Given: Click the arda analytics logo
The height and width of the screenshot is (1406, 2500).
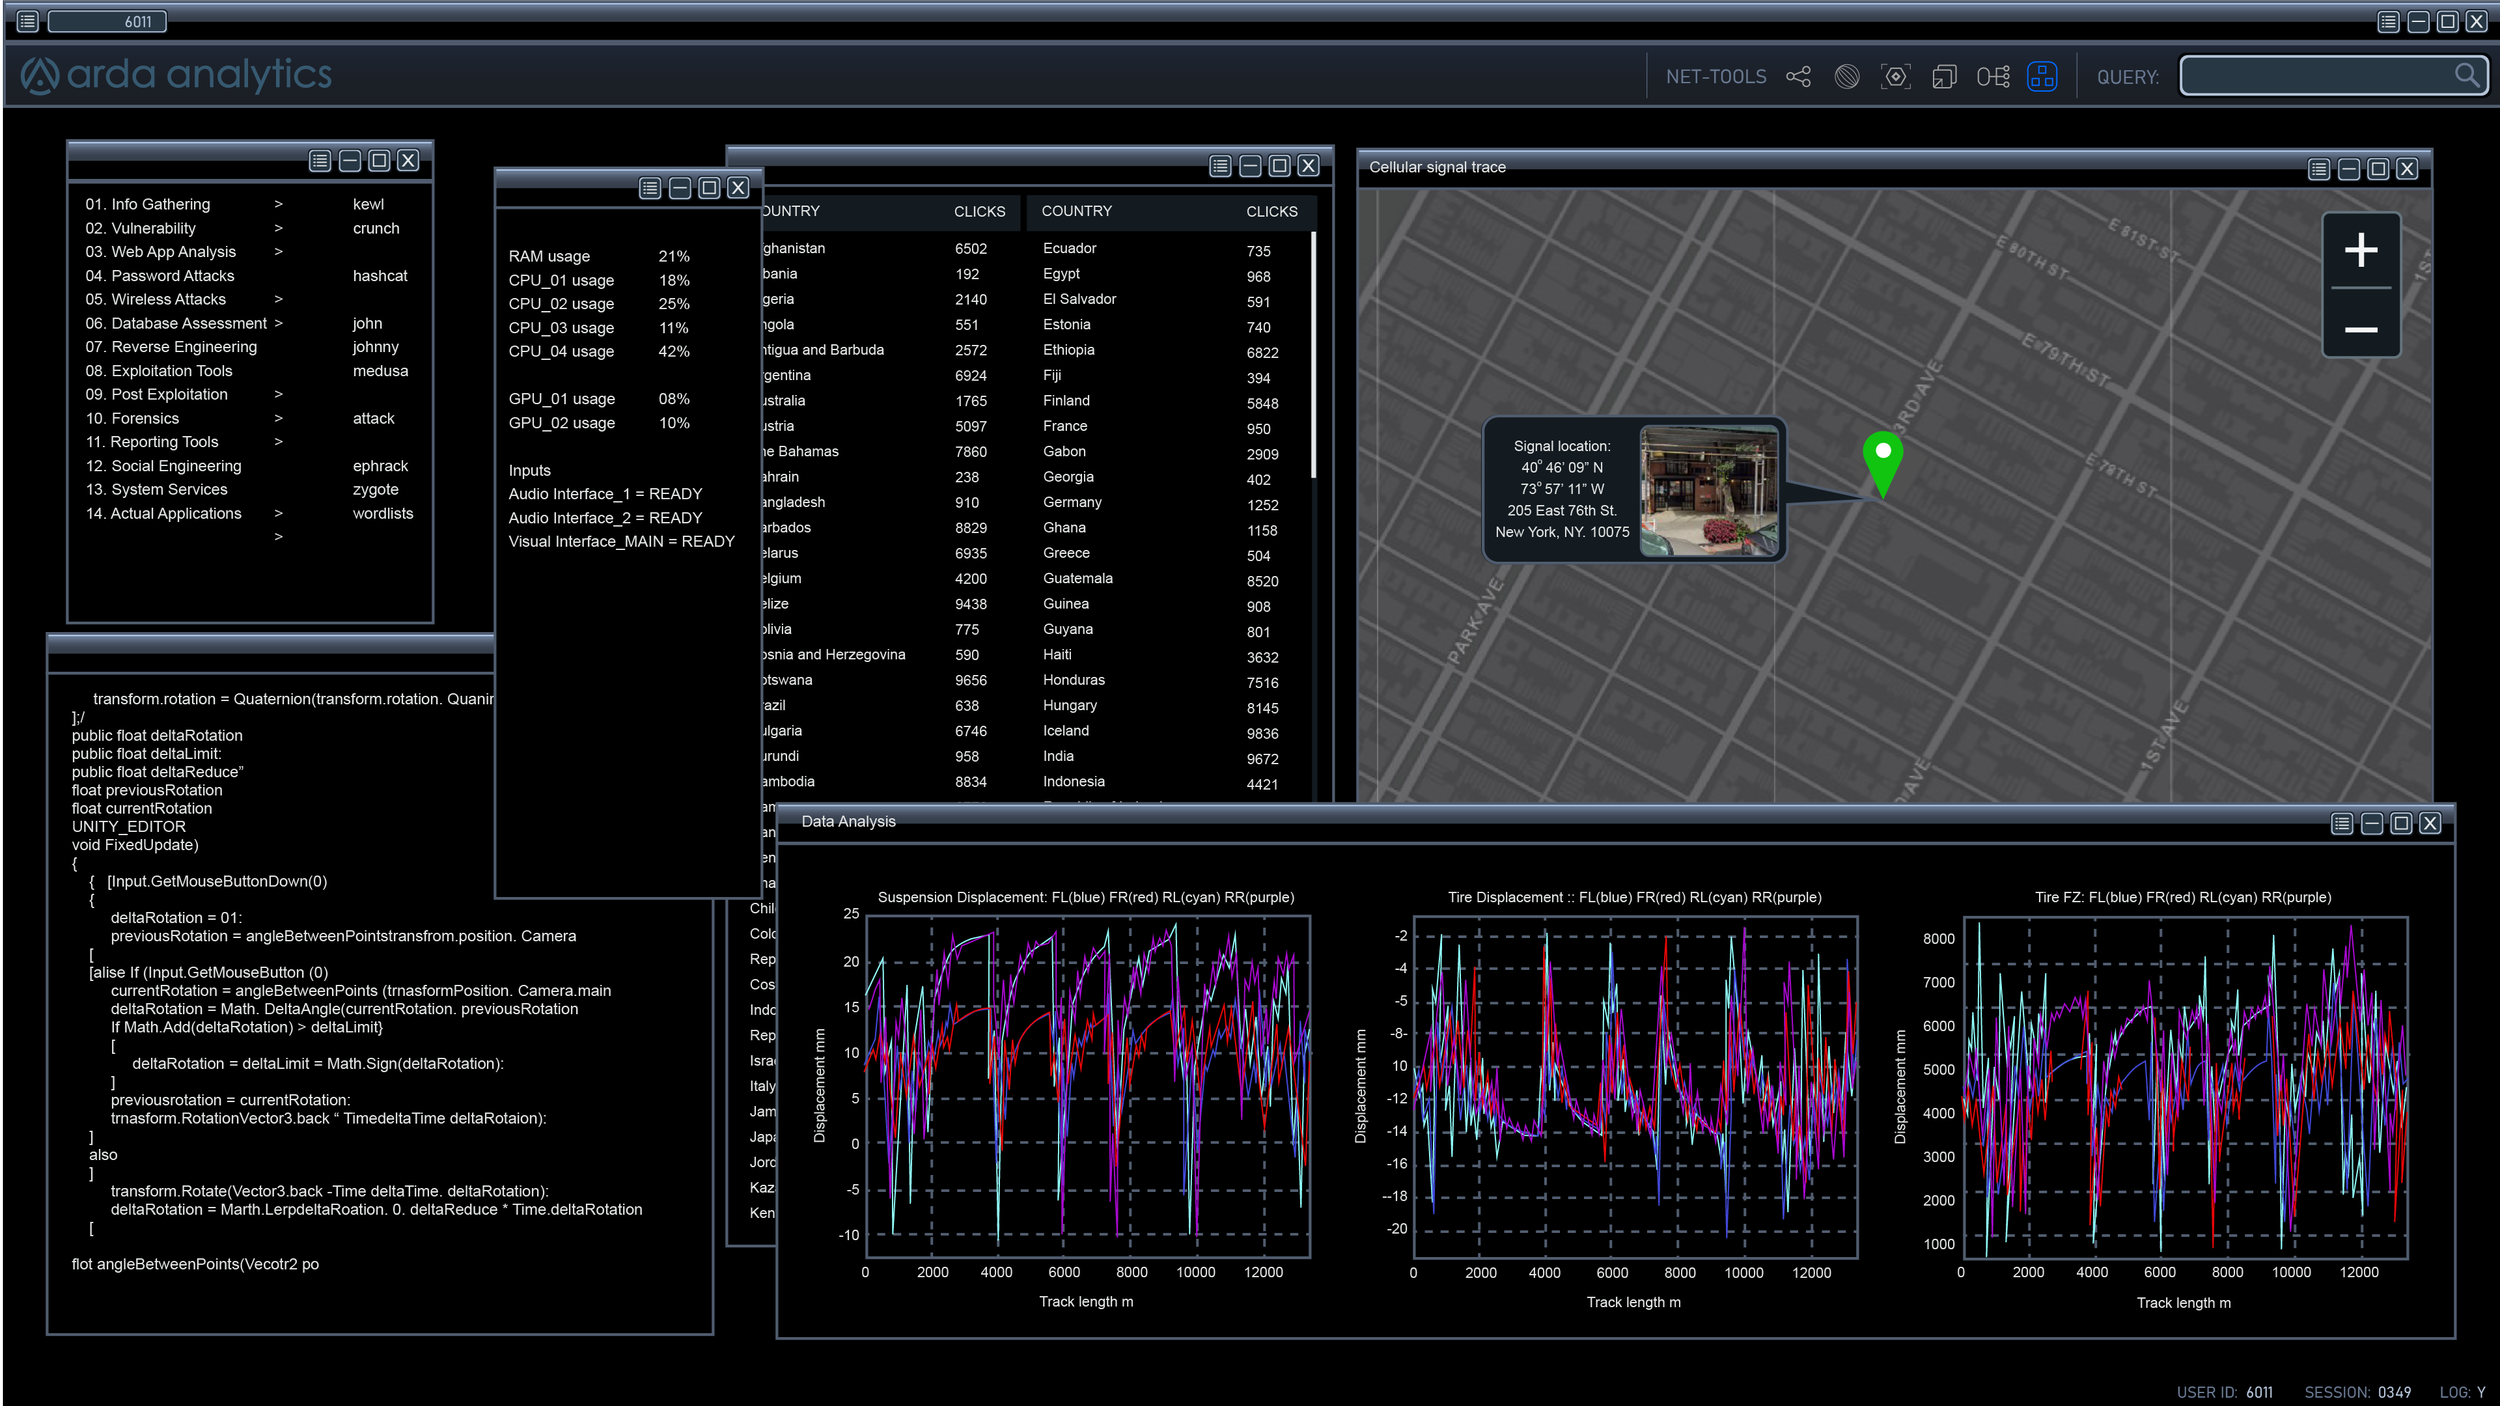Looking at the screenshot, I should pos(176,75).
